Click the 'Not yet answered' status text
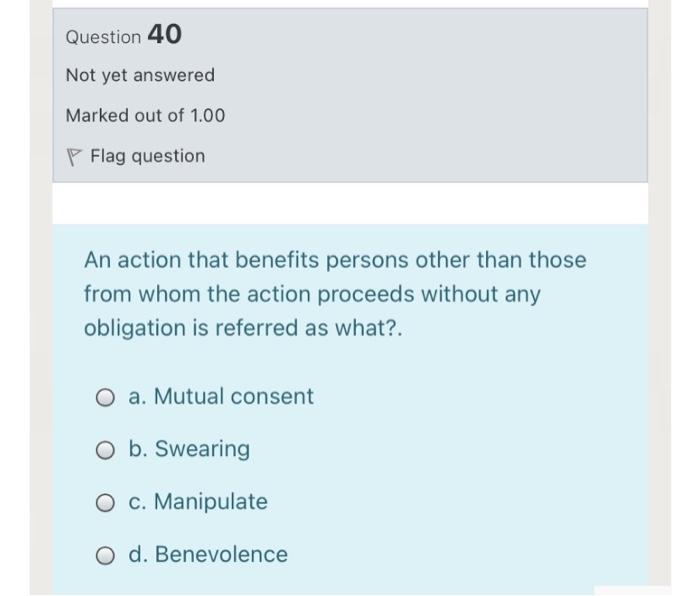 (x=140, y=75)
